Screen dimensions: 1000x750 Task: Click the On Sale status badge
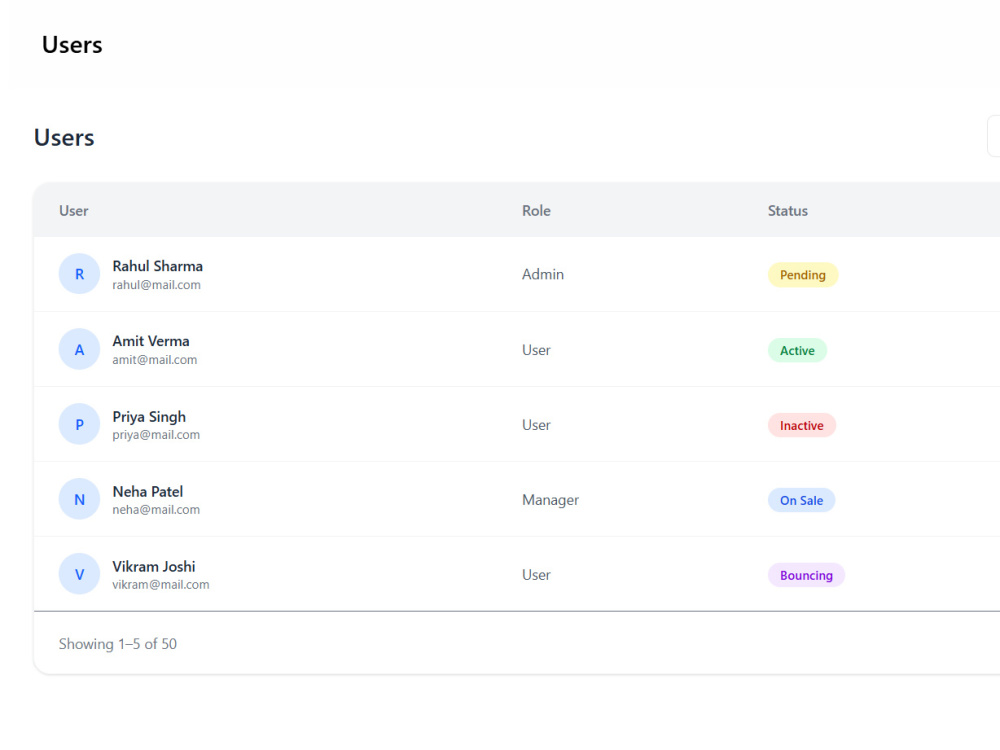[801, 500]
